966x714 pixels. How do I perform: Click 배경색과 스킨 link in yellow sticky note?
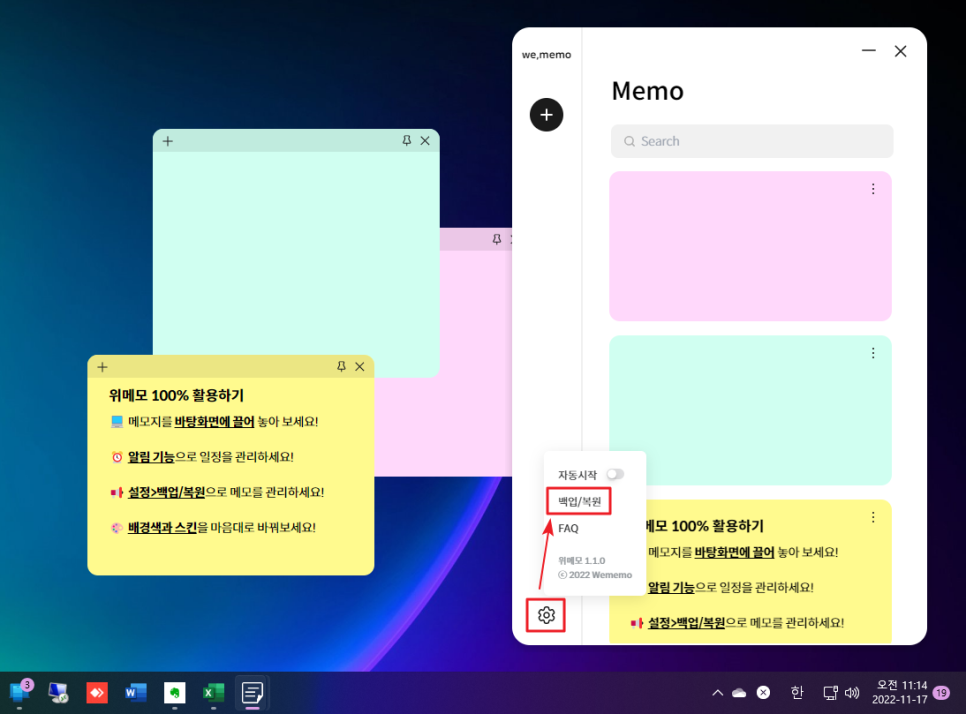[x=162, y=527]
